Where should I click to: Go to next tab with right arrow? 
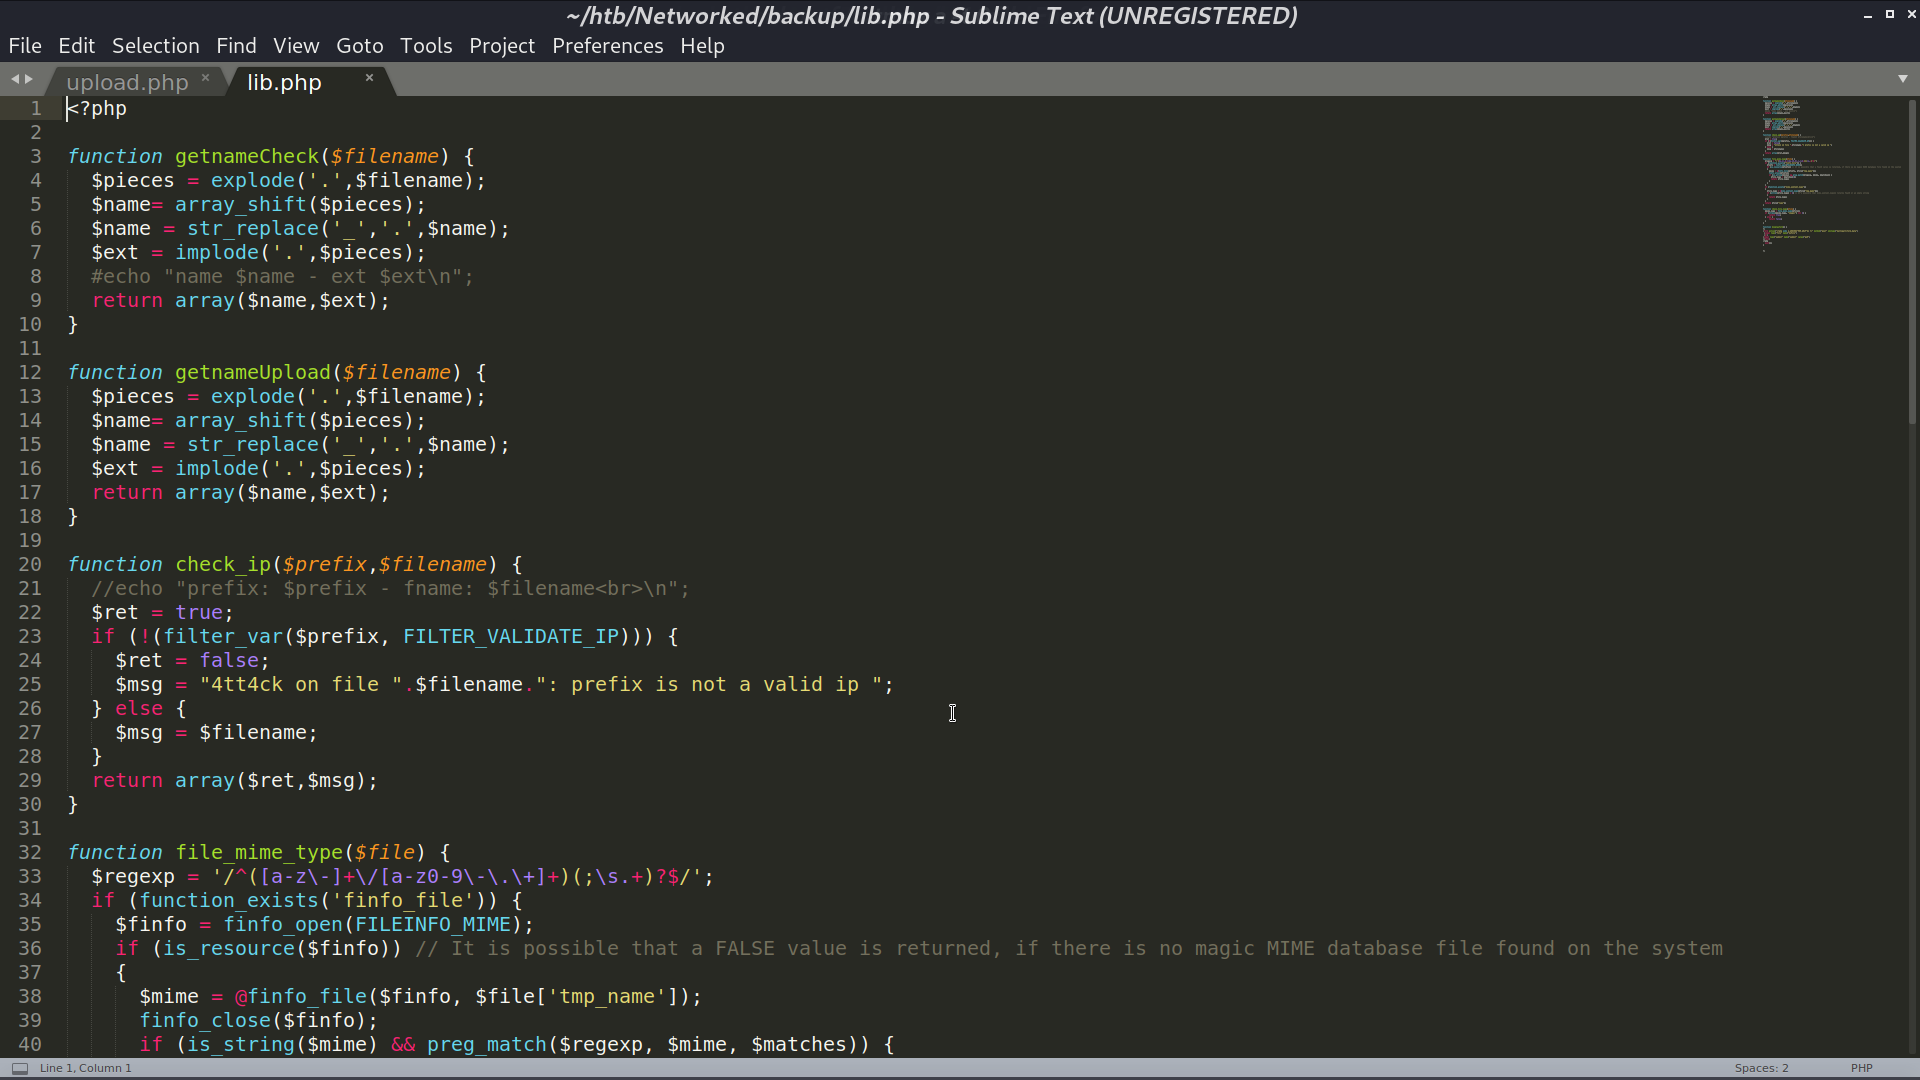click(29, 79)
